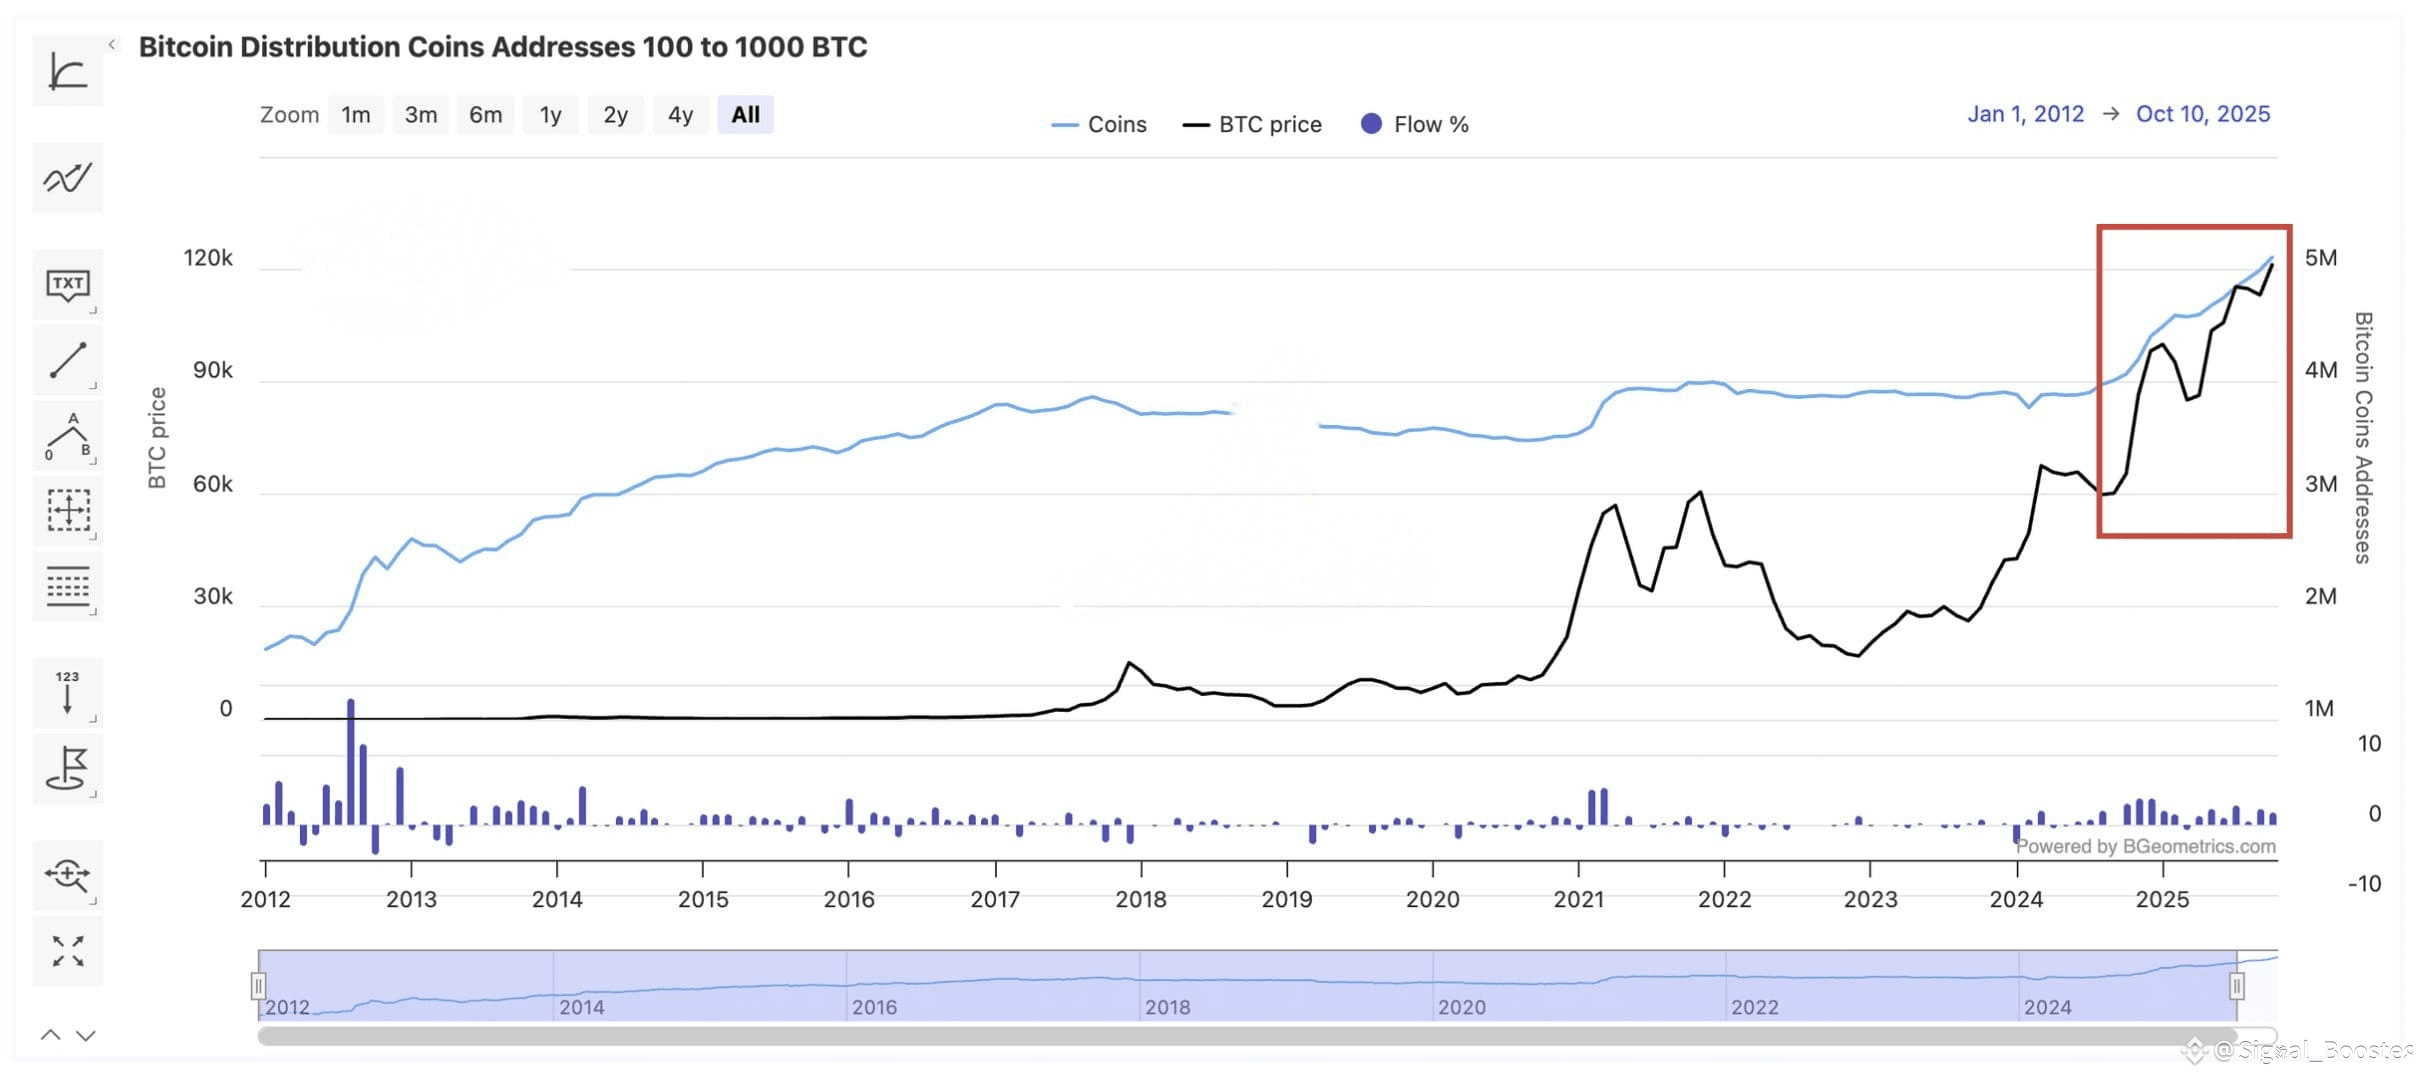Open the Indicators tool at the toolbar top
Image resolution: width=2420 pixels, height=1076 pixels.
(x=68, y=71)
